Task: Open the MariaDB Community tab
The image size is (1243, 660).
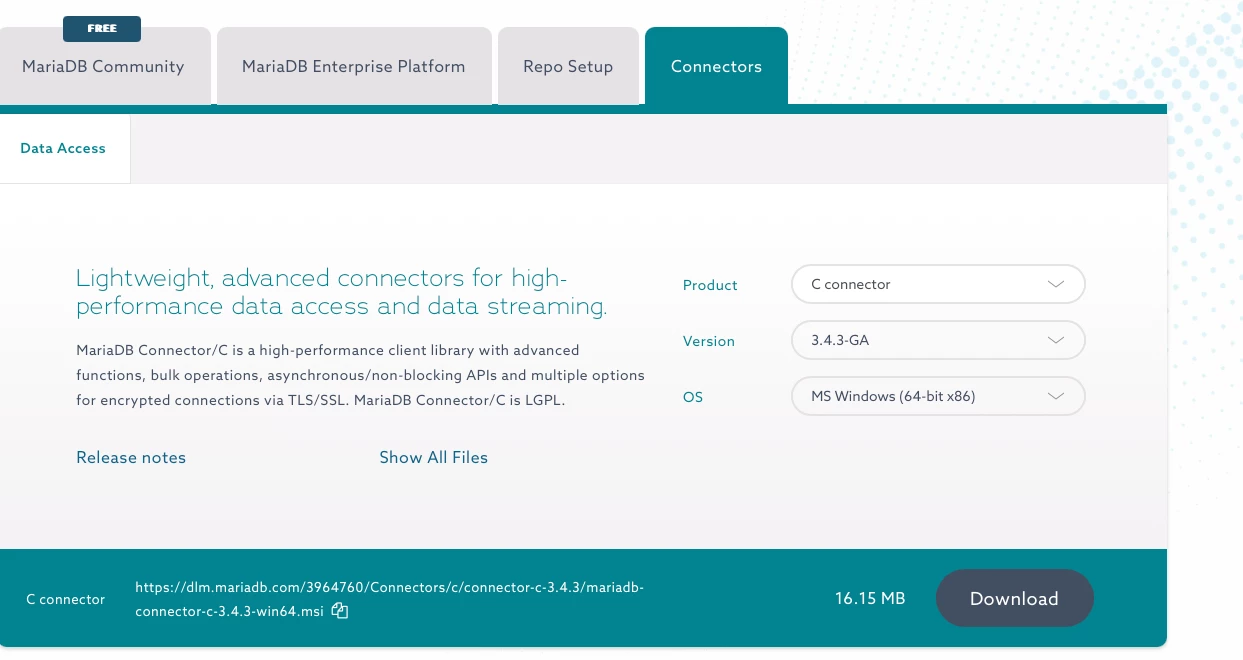Action: [105, 66]
